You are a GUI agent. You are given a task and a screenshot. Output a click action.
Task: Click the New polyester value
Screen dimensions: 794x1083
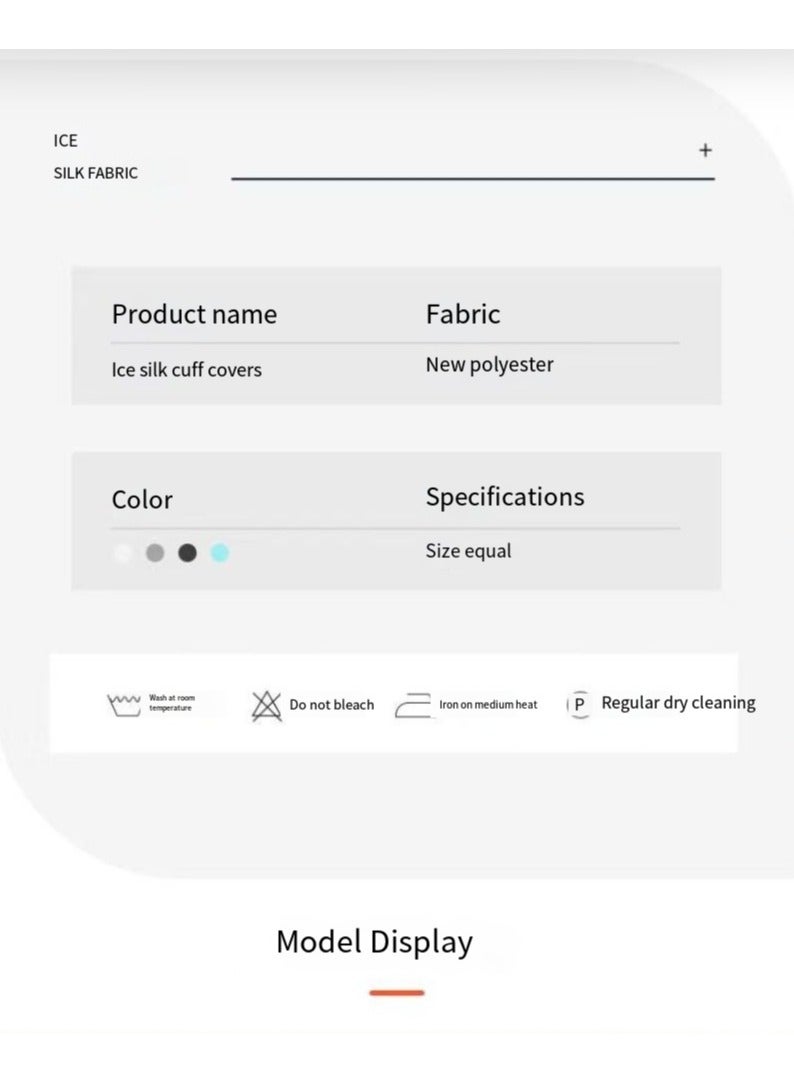click(x=489, y=365)
